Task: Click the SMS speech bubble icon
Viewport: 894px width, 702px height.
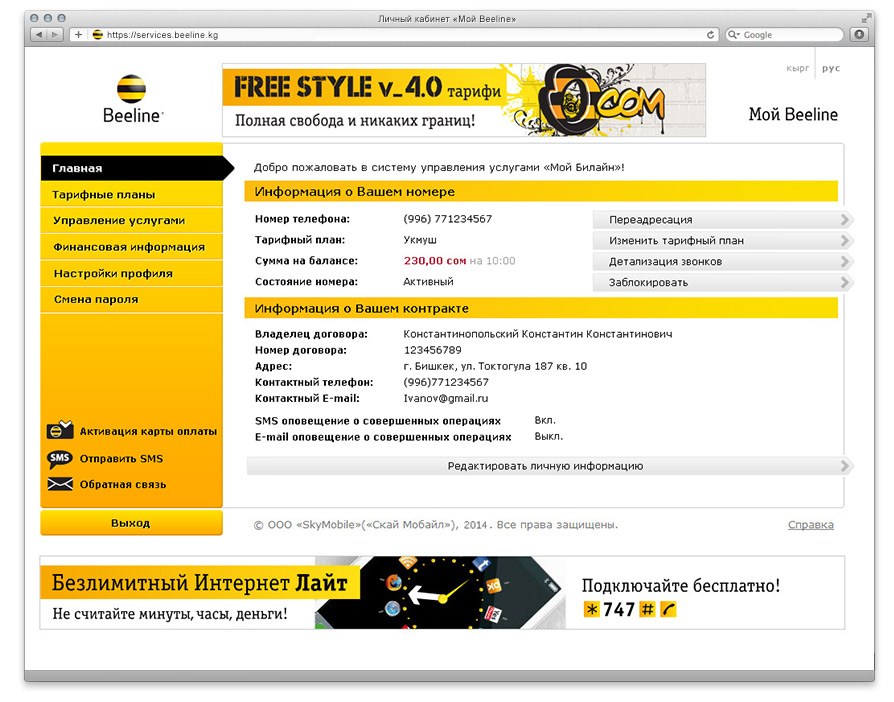Action: point(60,458)
